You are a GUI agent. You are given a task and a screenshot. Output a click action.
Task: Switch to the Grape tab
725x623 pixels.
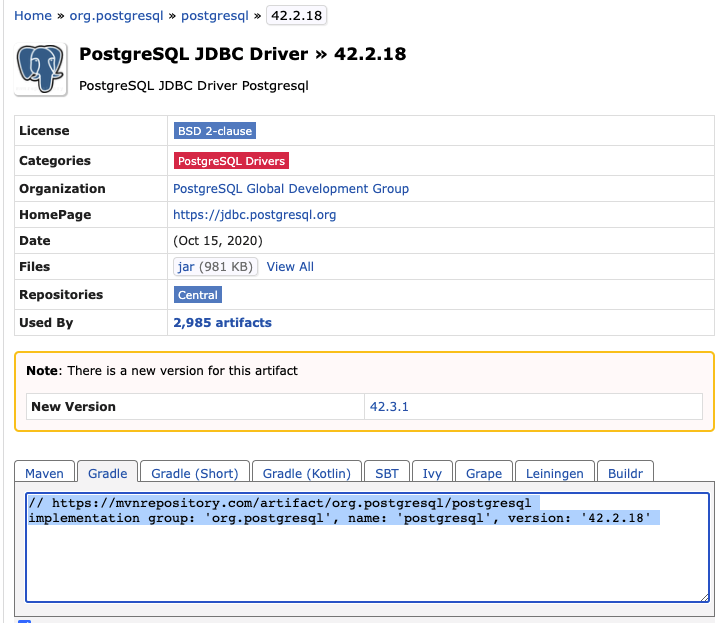point(484,473)
